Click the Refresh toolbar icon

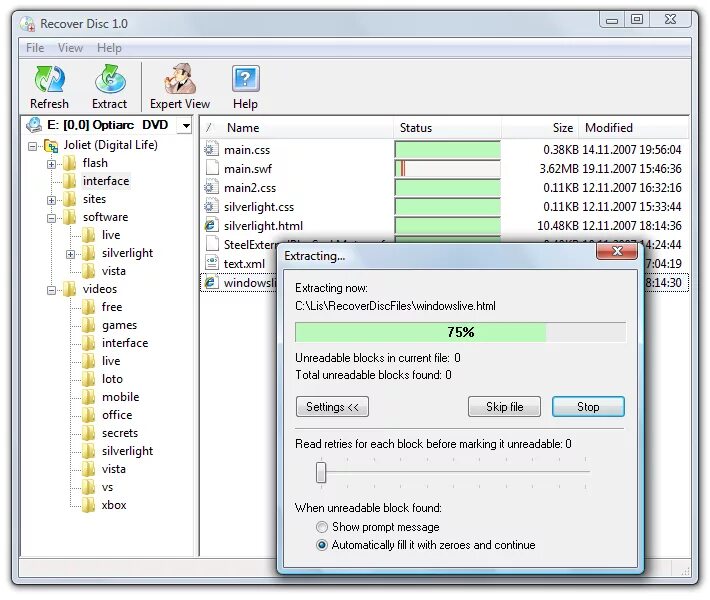(x=49, y=79)
